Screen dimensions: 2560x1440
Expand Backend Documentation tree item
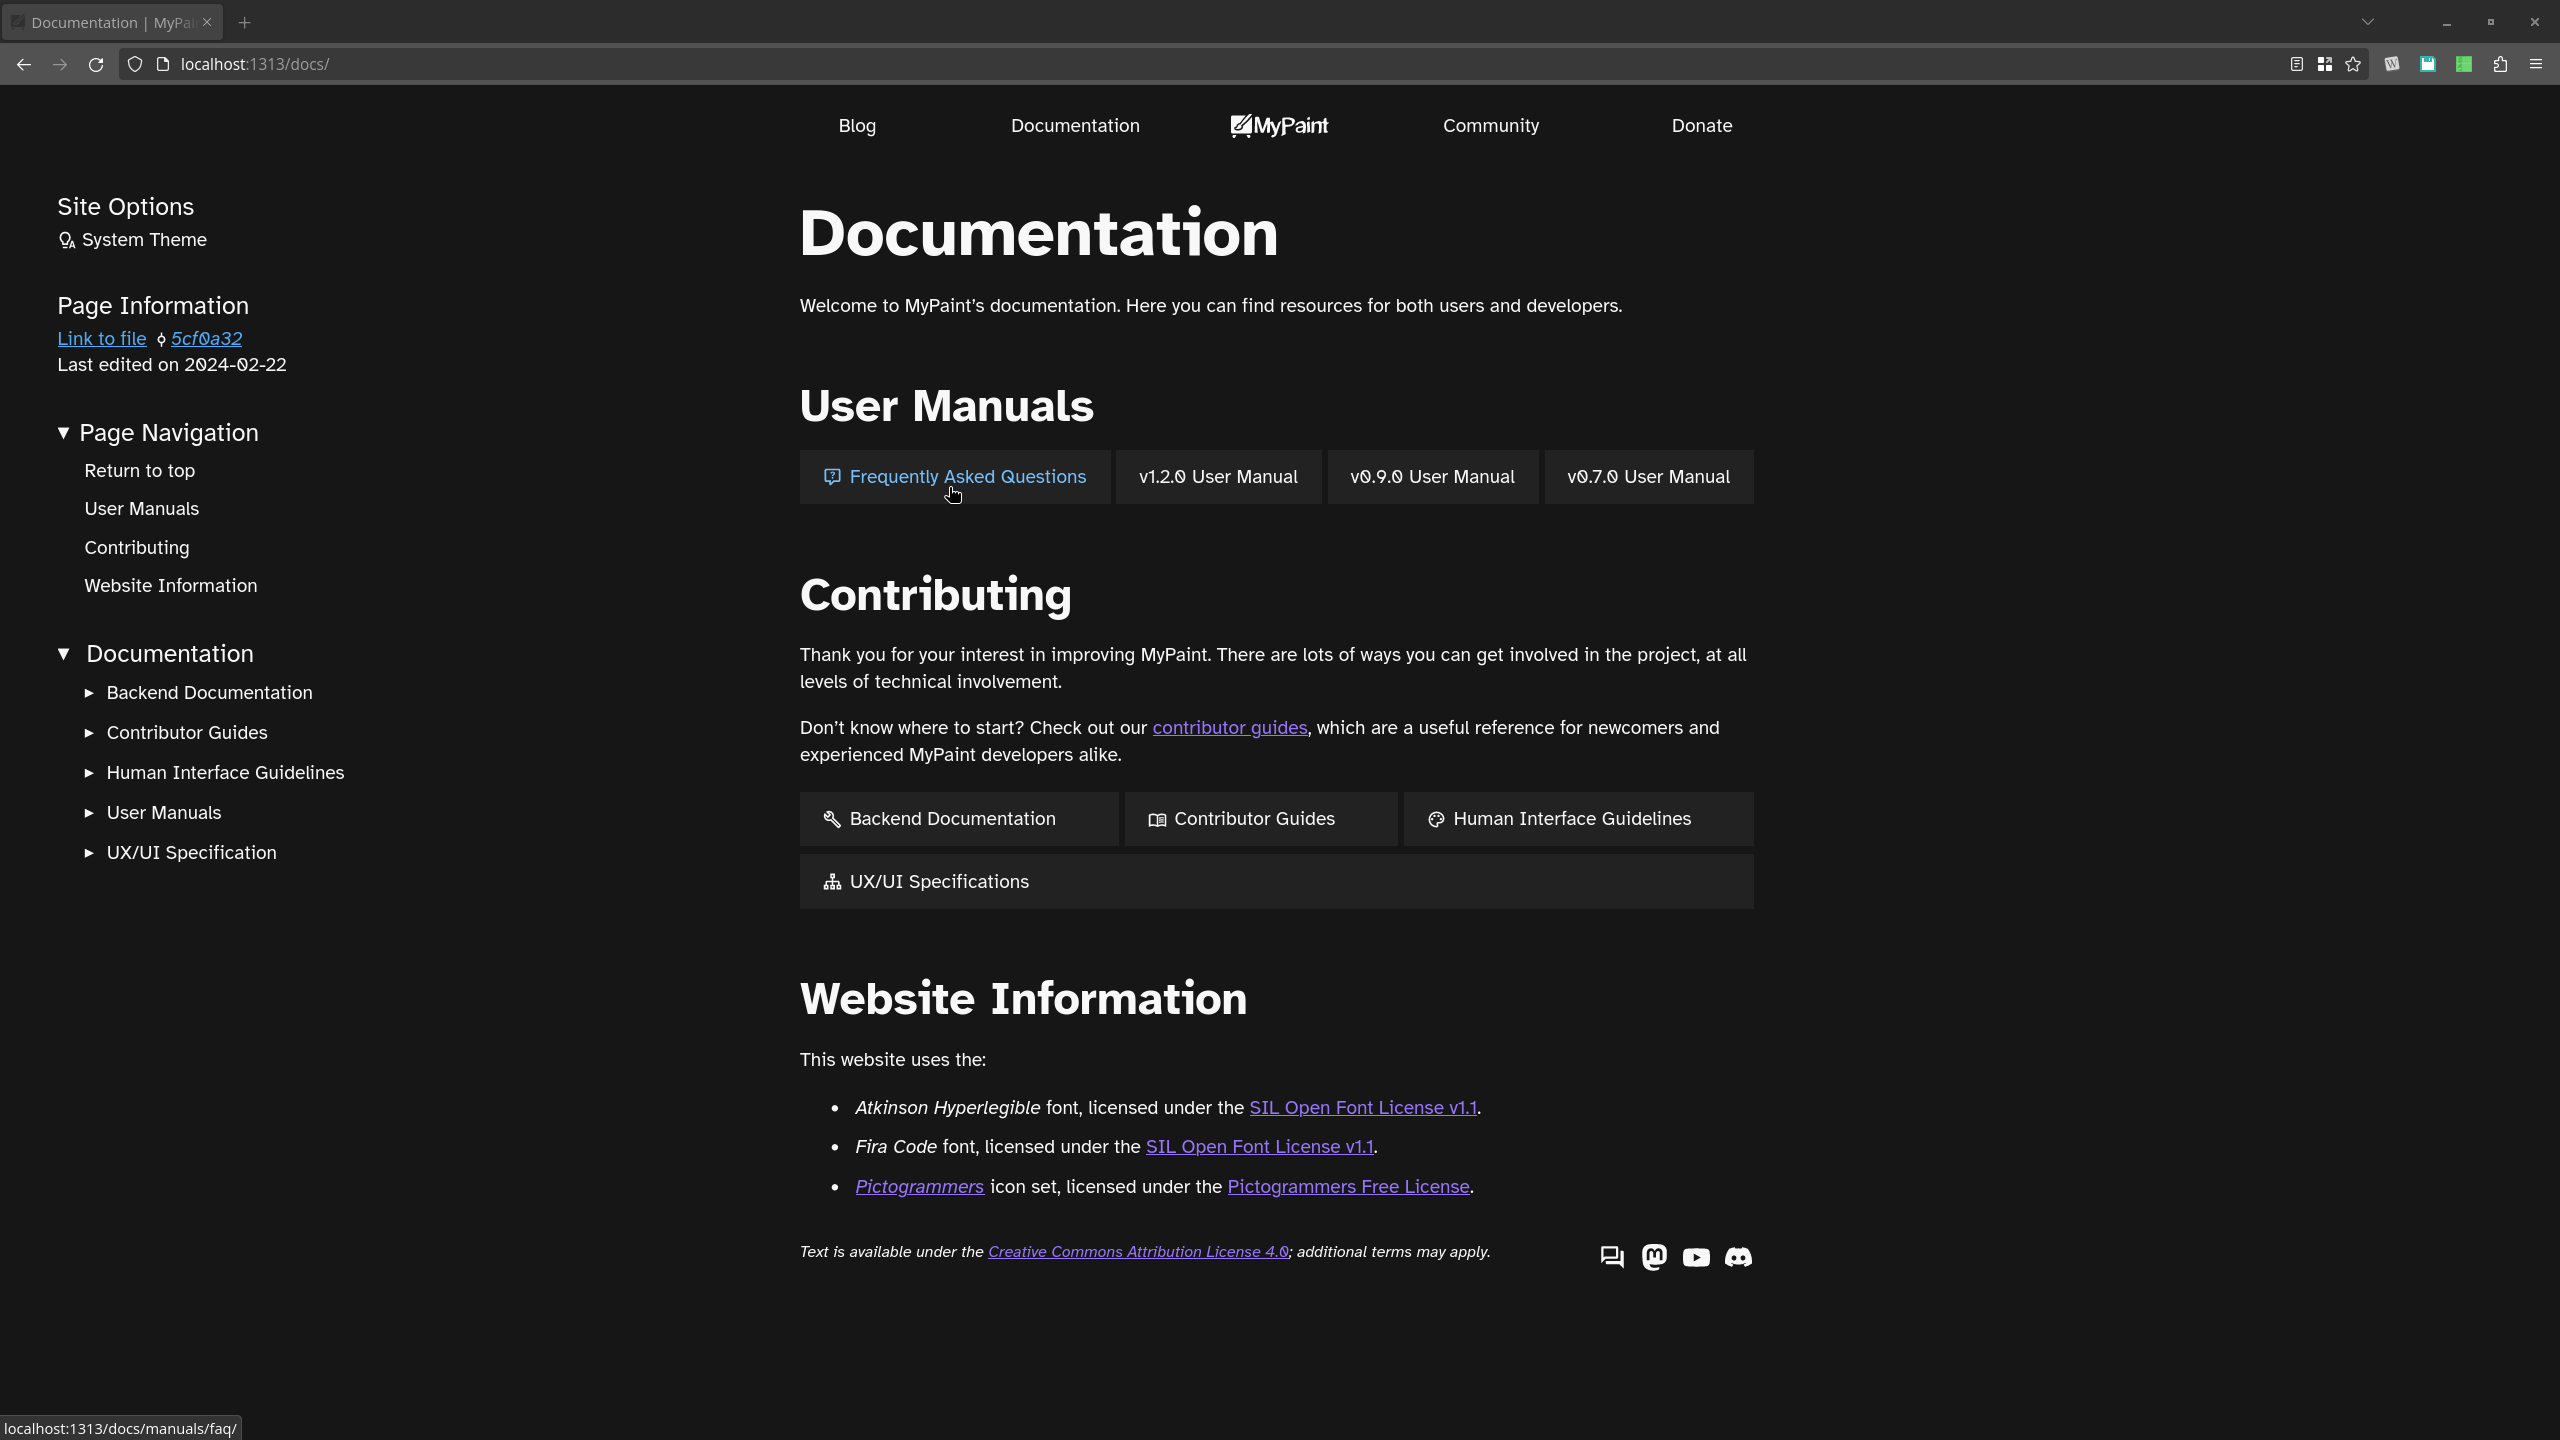point(89,693)
